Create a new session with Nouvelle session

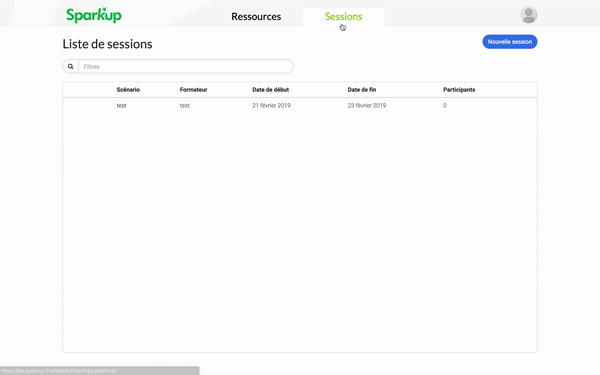click(x=510, y=42)
